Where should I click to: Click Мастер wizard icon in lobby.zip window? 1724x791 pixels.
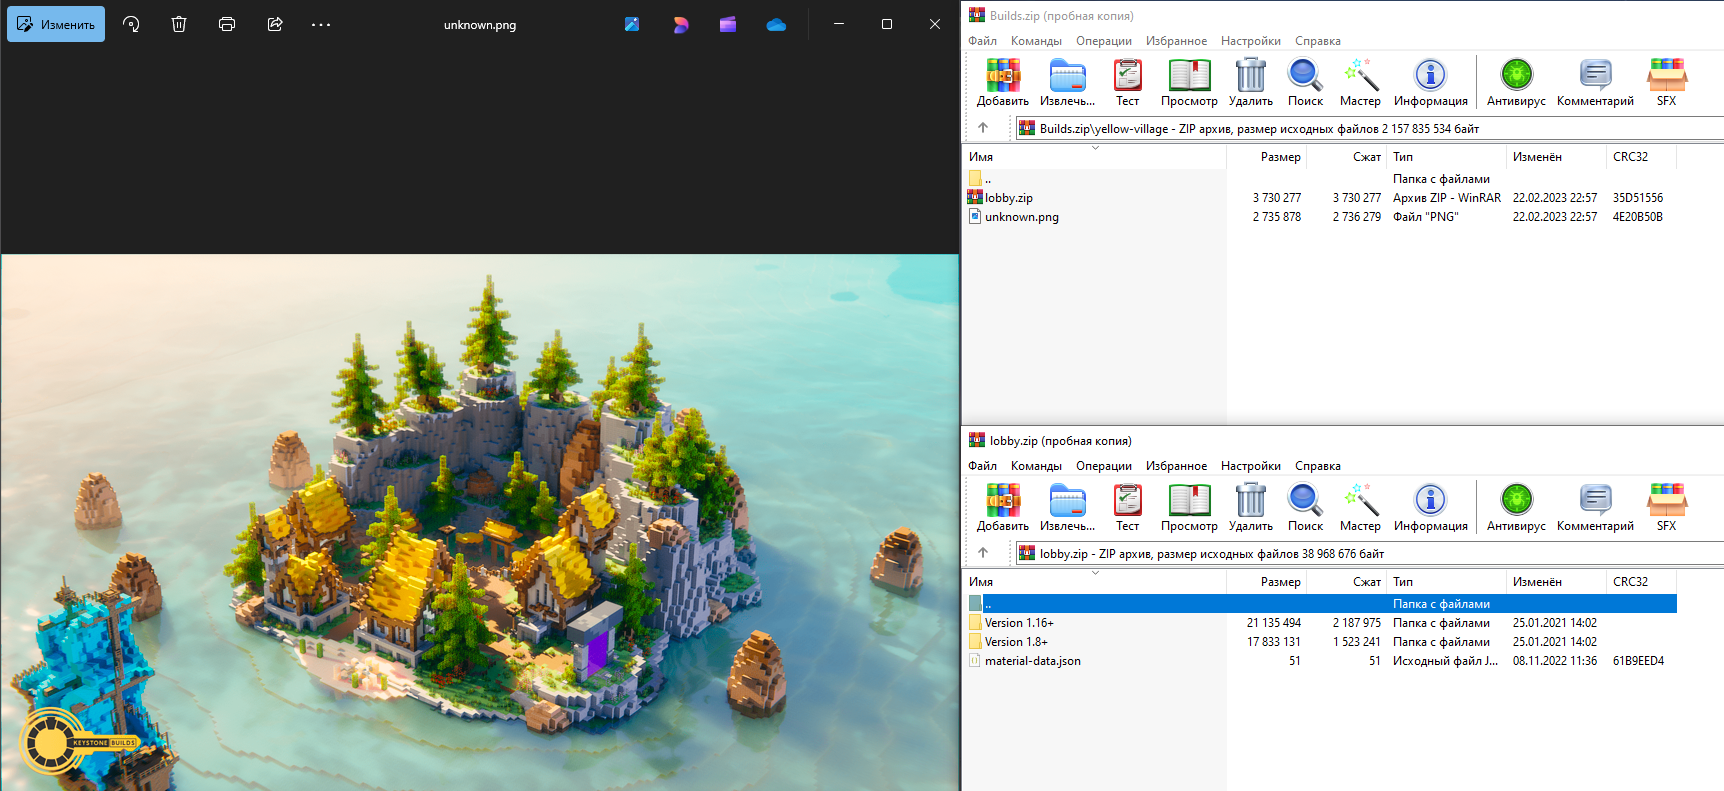point(1360,507)
